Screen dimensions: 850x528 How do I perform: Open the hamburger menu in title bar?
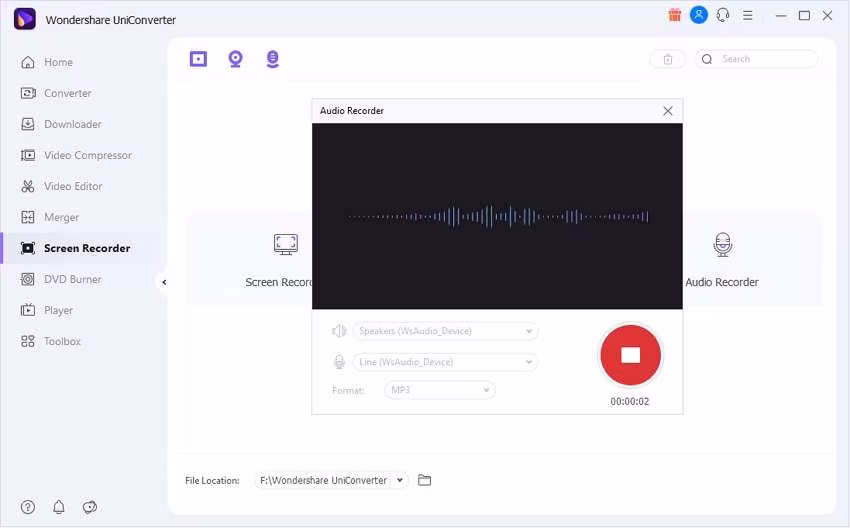click(x=748, y=16)
